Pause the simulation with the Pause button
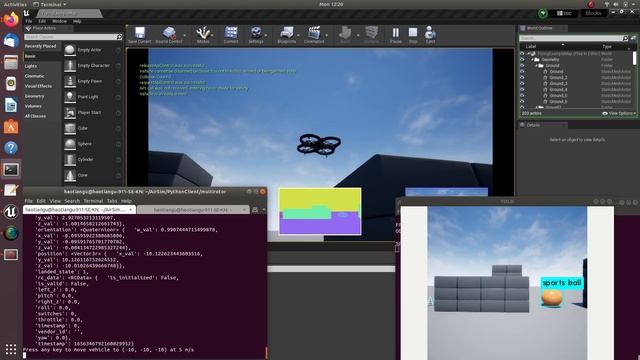 [x=396, y=33]
